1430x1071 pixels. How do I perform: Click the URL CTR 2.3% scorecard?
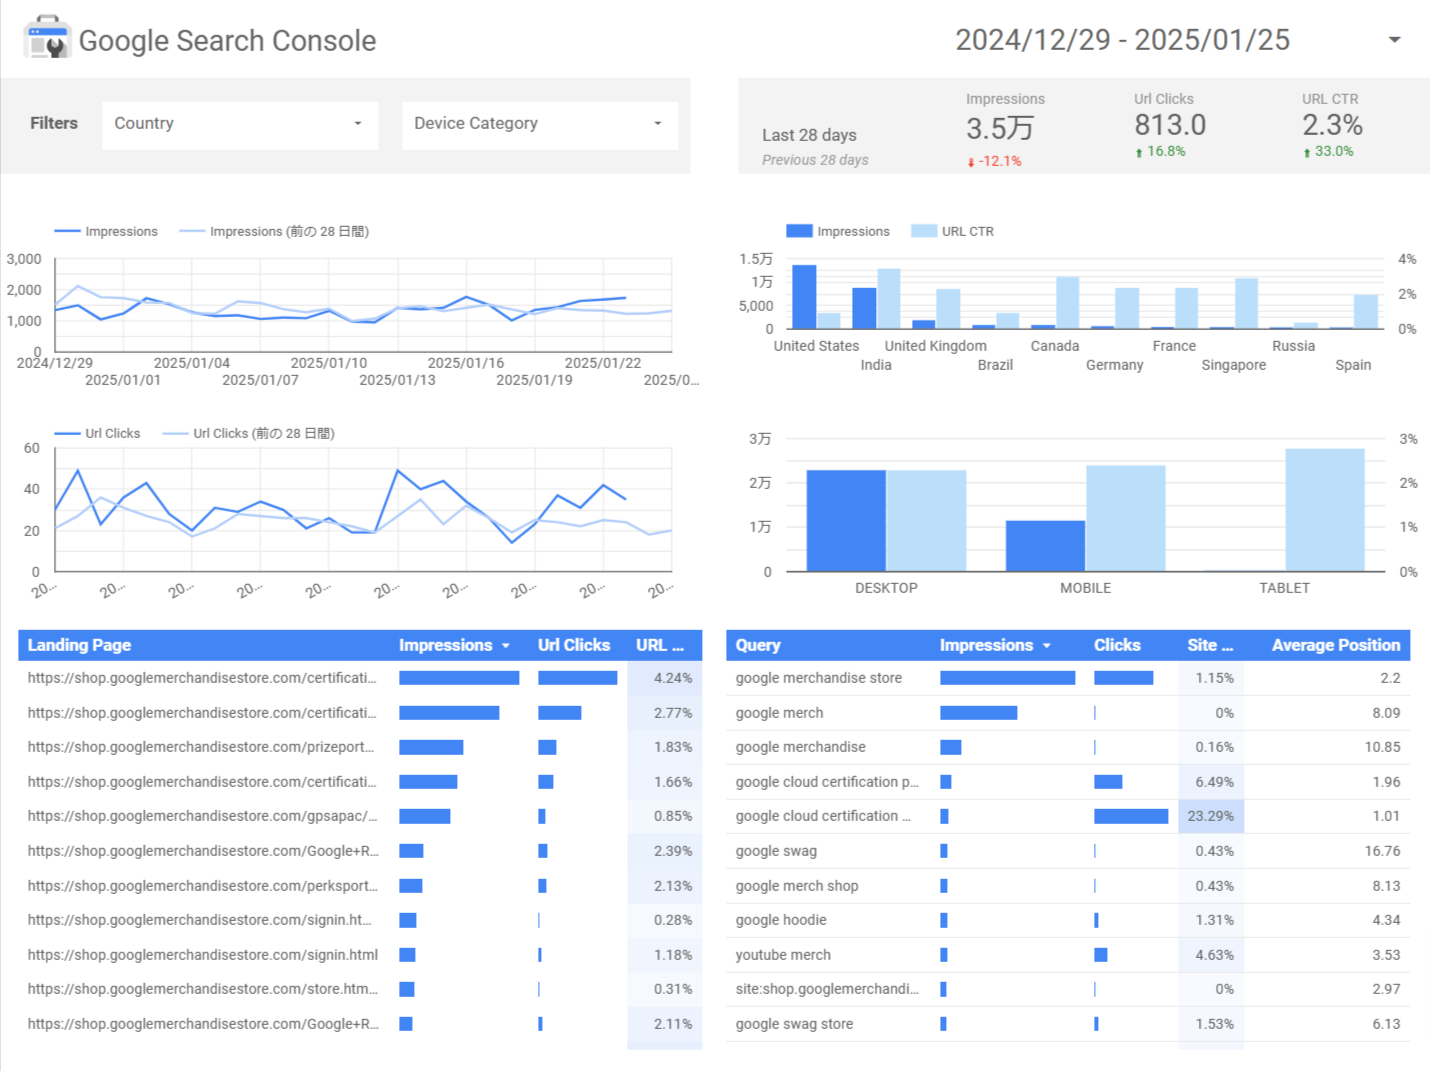pos(1333,125)
